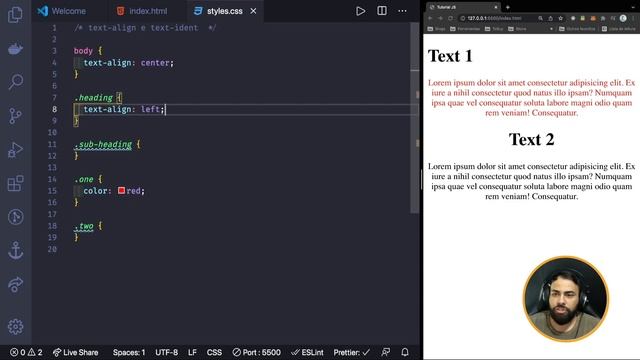Click the .sub-heading selector
640x360 pixels.
click(x=103, y=144)
